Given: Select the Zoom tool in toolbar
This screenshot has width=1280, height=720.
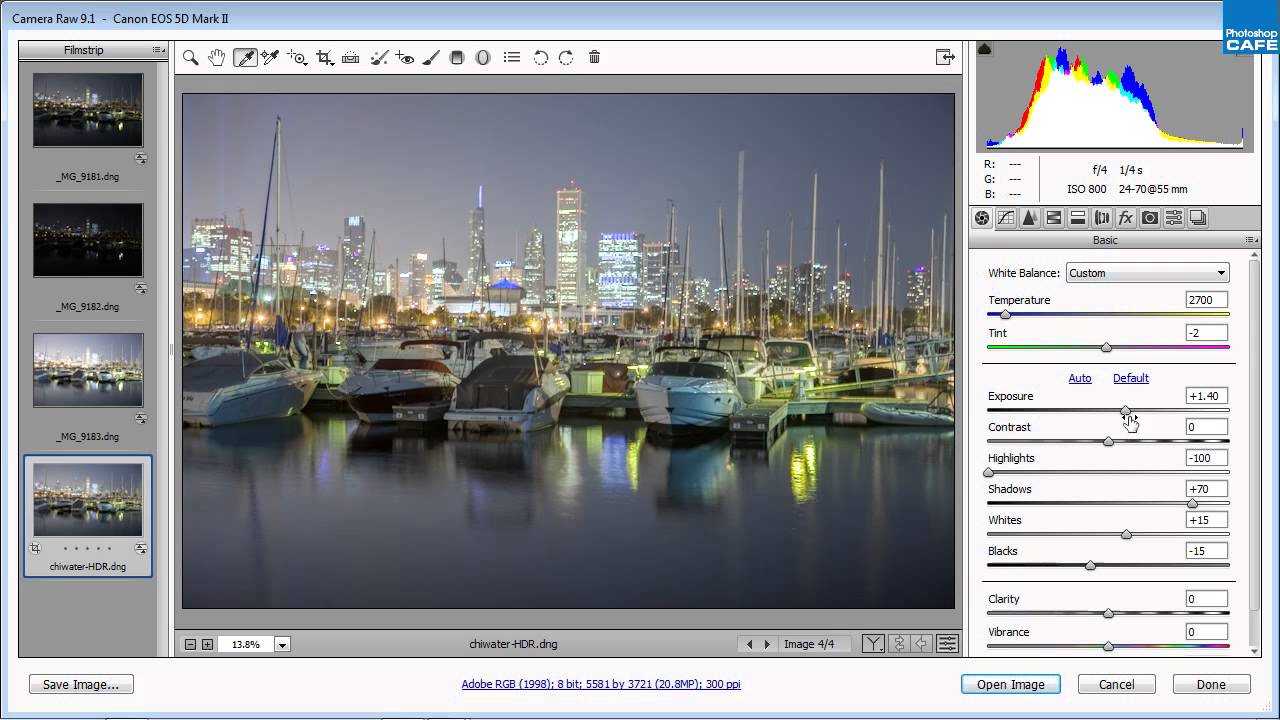Looking at the screenshot, I should pos(190,58).
